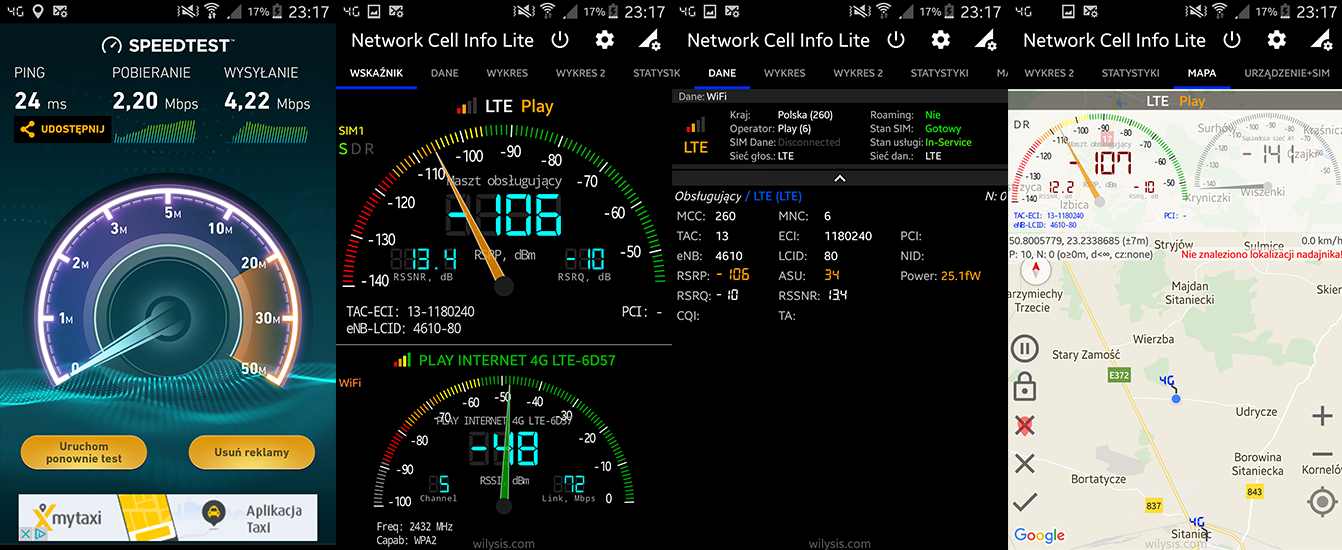Tap the plain X icon on the map

1025,463
